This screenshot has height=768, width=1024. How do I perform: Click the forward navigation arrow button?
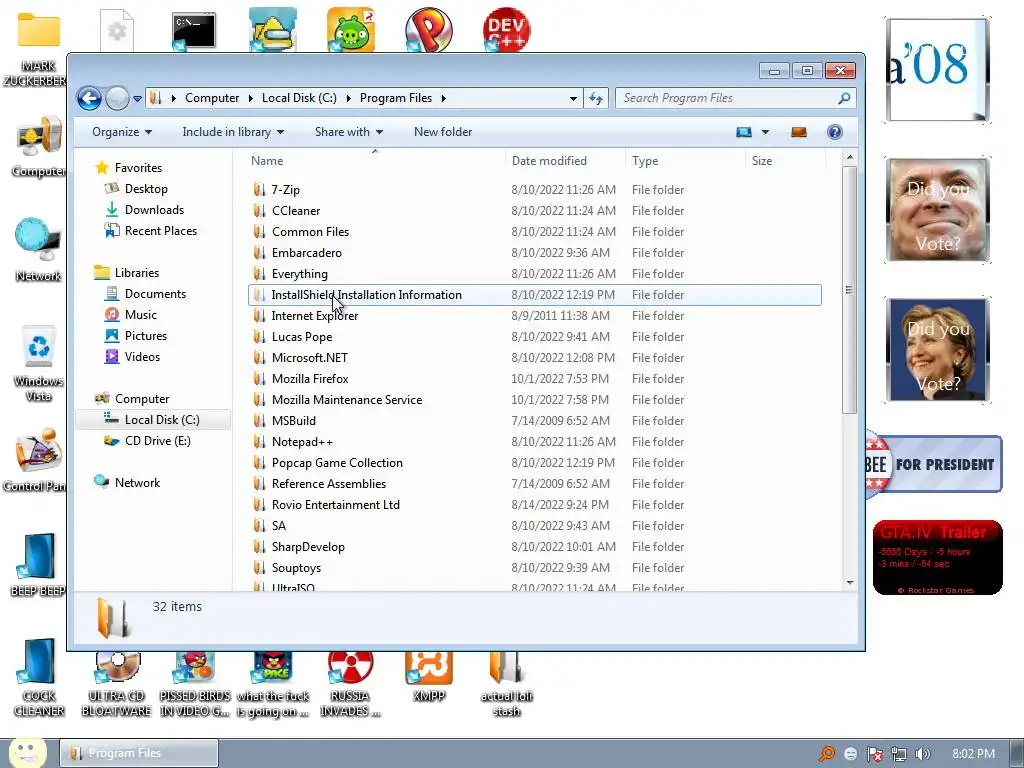[118, 99]
